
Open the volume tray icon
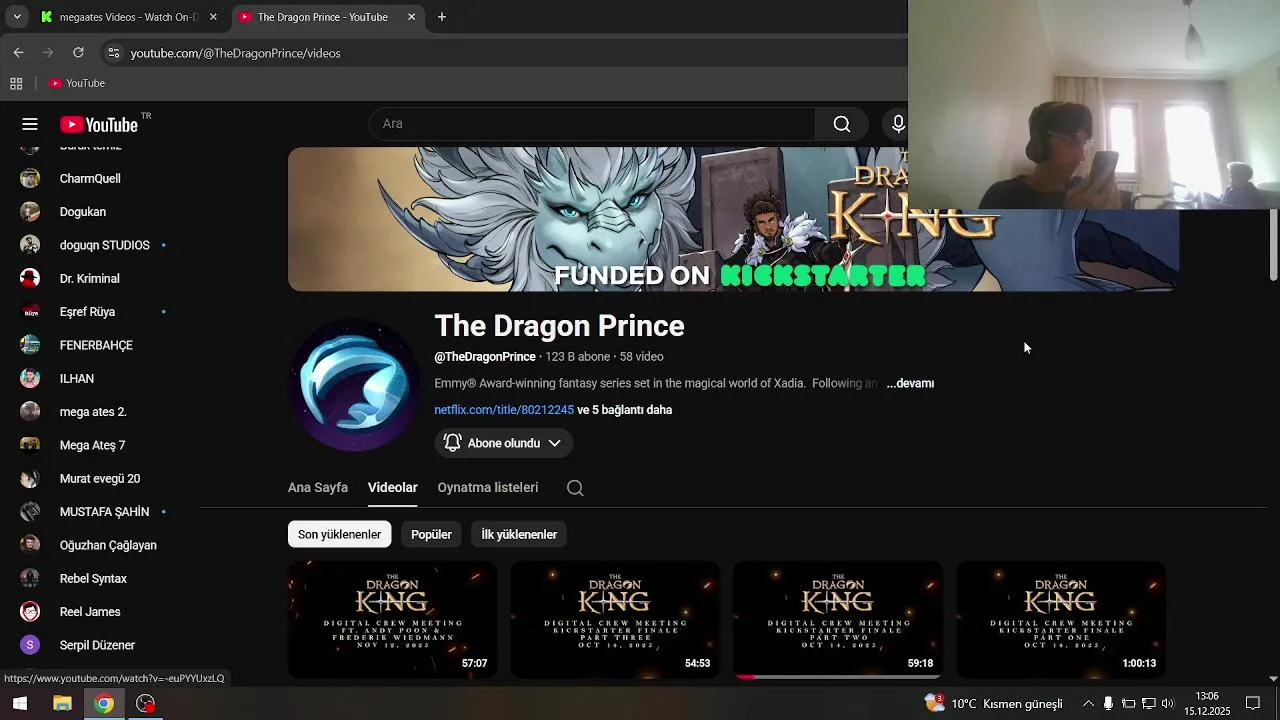1167,704
